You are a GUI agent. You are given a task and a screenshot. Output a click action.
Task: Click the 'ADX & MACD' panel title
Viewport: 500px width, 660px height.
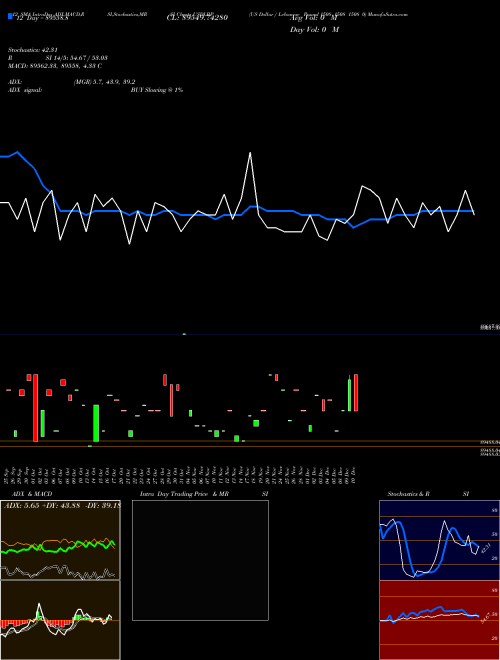coord(32,494)
